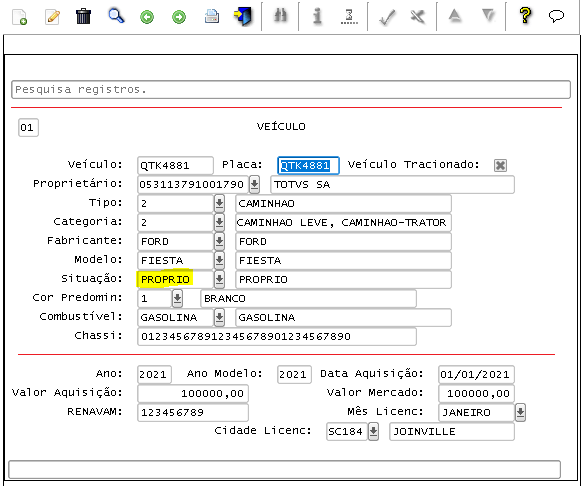Click the Placa field
583x486 pixels.
(308, 165)
